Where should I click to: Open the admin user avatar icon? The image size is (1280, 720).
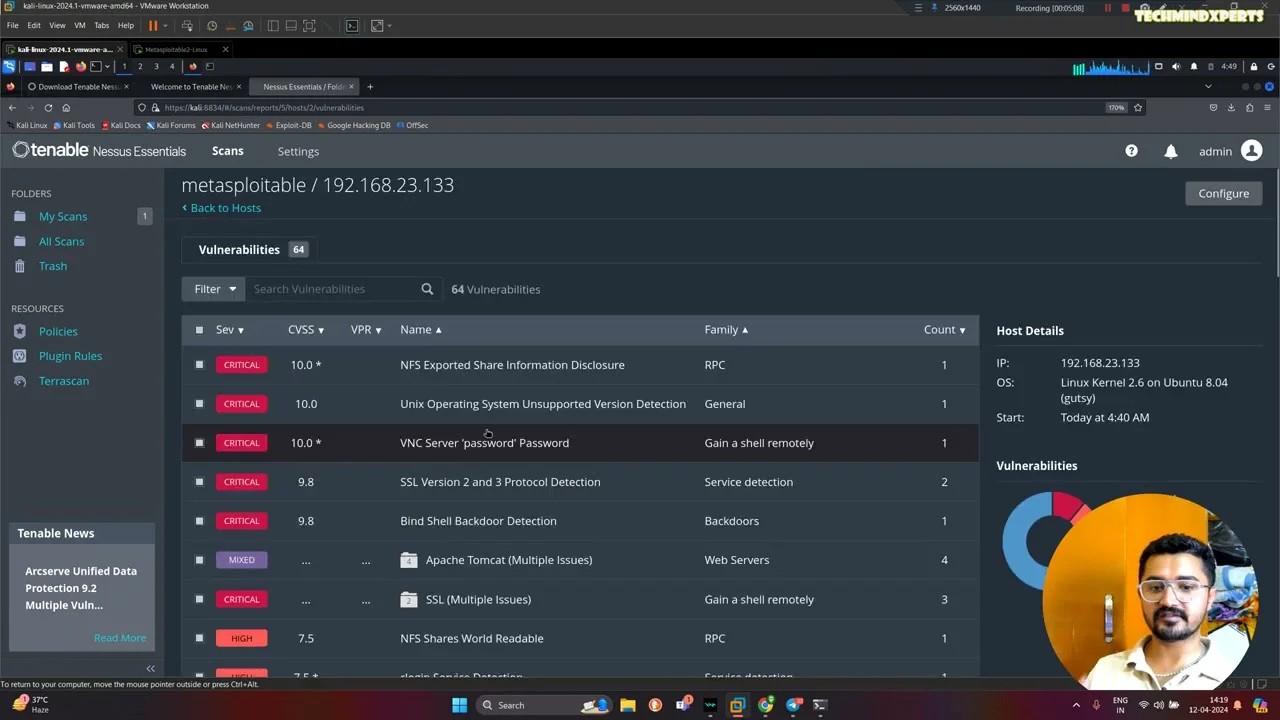point(1251,151)
